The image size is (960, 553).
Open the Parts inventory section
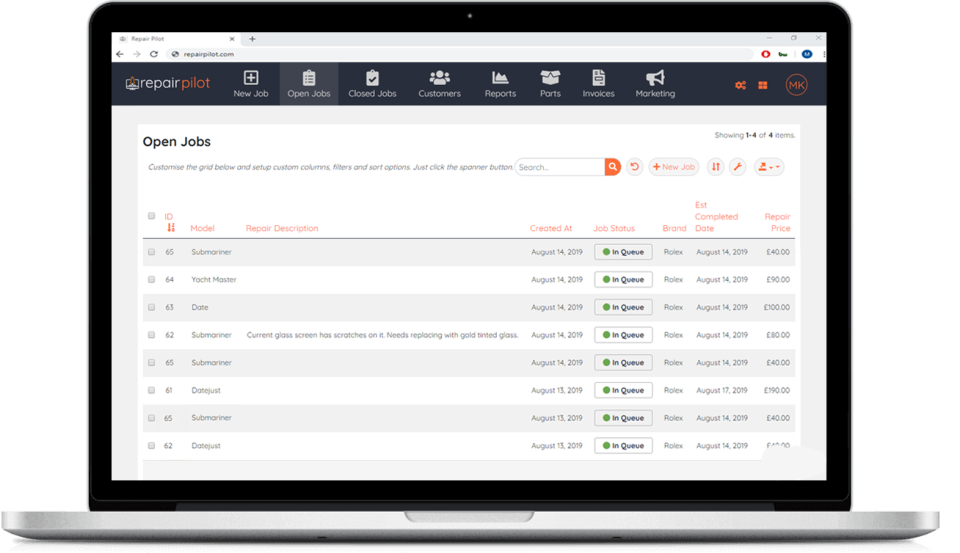click(550, 84)
